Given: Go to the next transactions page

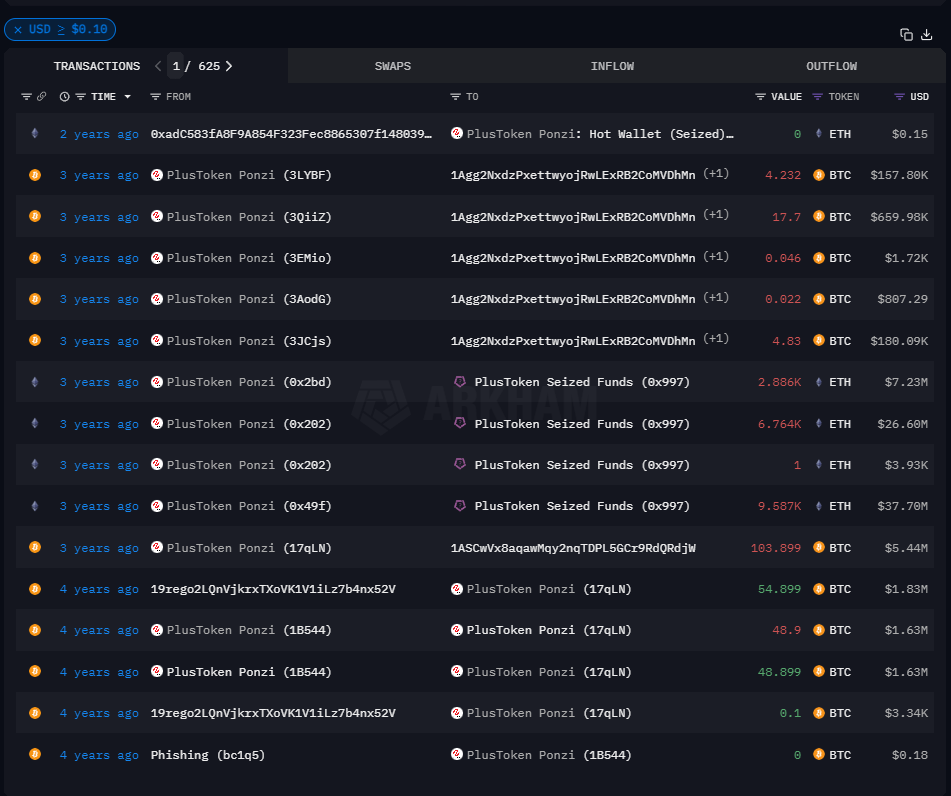Looking at the screenshot, I should [229, 66].
